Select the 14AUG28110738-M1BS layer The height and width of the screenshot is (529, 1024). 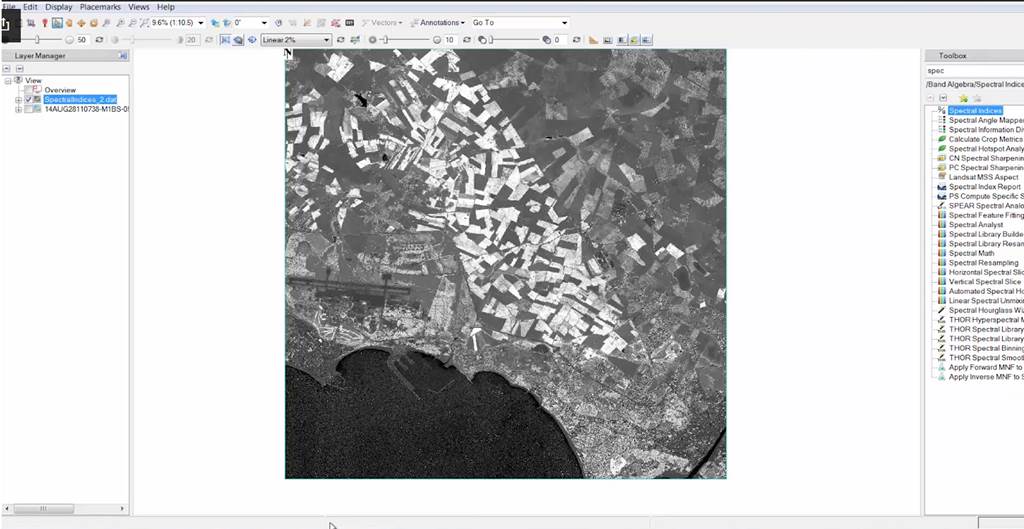click(x=86, y=109)
